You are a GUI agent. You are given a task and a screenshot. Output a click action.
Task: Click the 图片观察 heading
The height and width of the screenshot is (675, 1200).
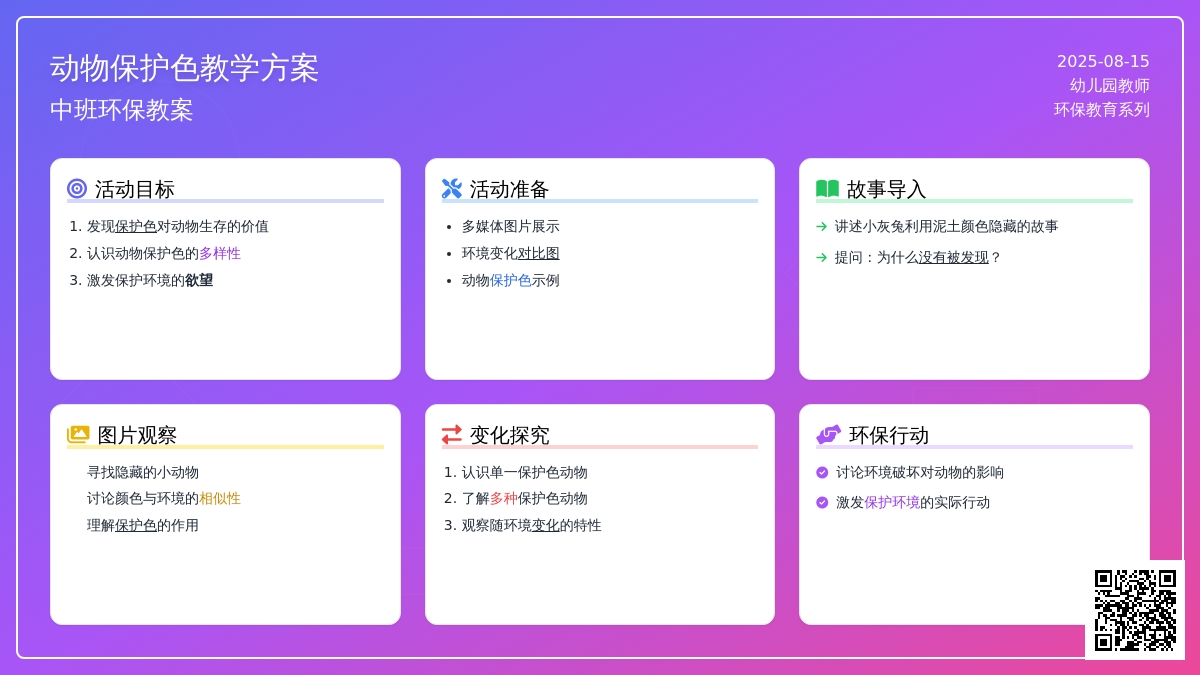tap(137, 435)
